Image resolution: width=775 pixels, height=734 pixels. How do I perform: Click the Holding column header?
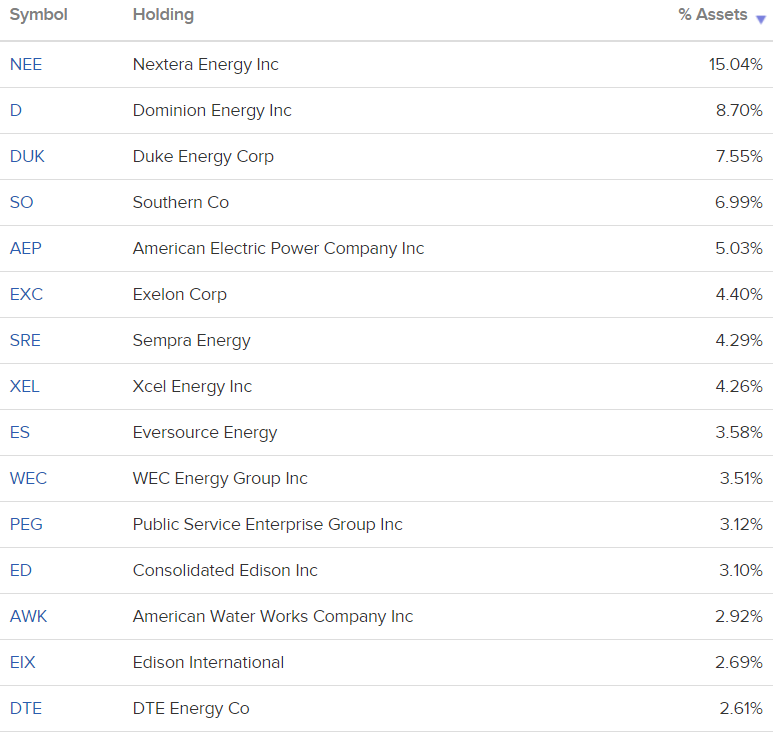[x=163, y=15]
